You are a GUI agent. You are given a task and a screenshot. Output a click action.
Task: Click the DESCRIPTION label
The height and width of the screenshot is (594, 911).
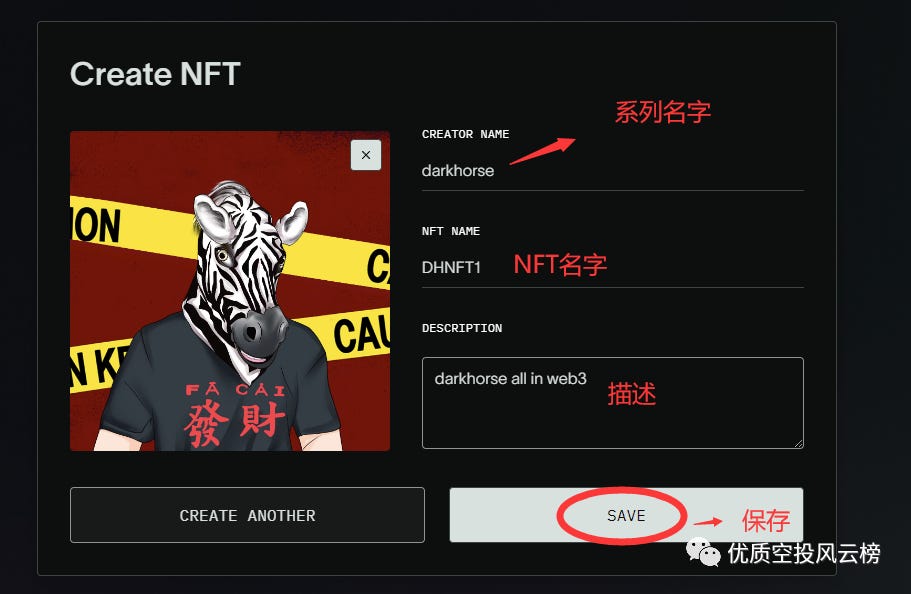tap(462, 328)
